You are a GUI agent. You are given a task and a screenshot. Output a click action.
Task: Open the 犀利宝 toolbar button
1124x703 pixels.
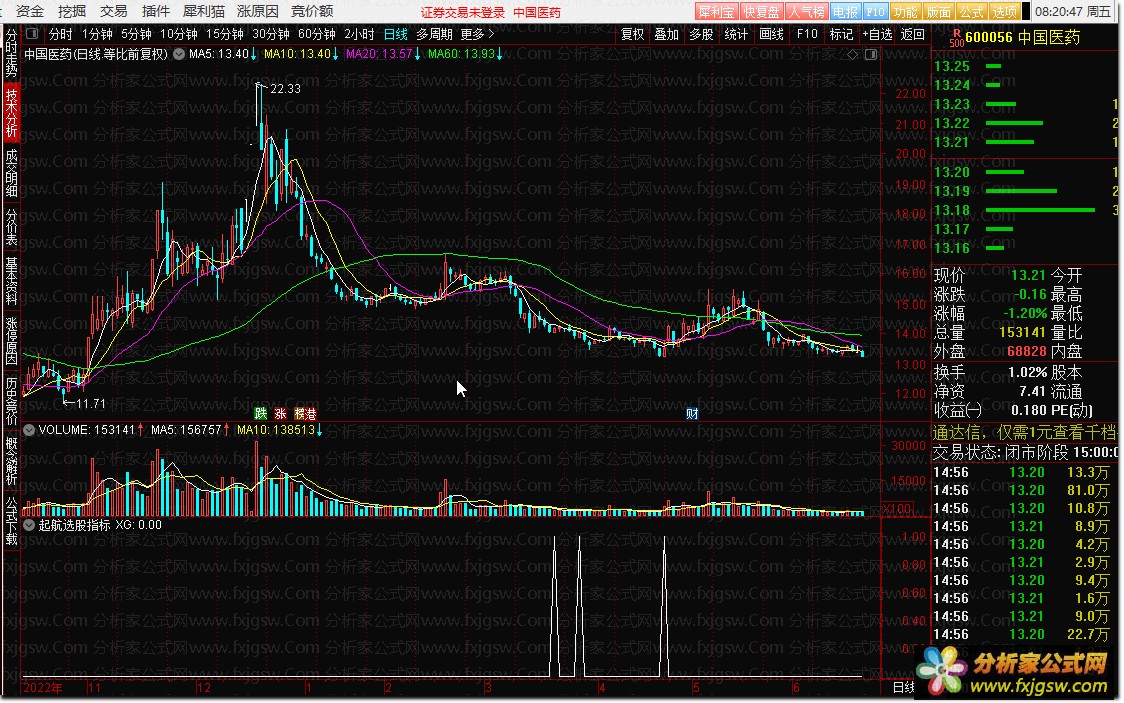point(717,11)
